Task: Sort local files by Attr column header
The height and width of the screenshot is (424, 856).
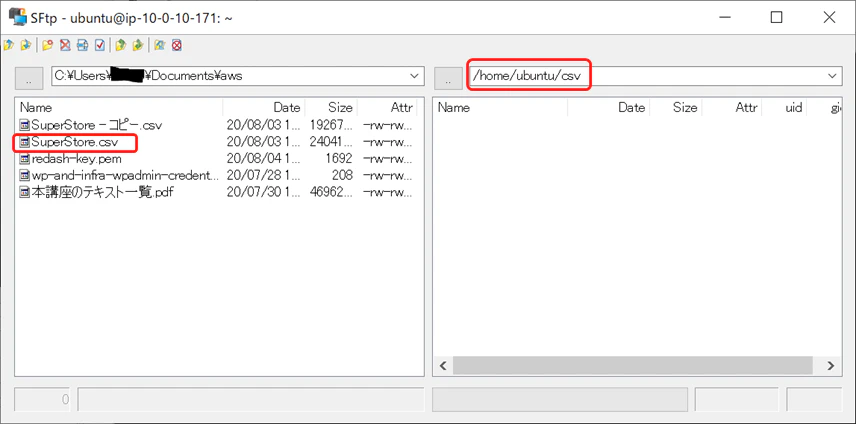Action: (387, 108)
